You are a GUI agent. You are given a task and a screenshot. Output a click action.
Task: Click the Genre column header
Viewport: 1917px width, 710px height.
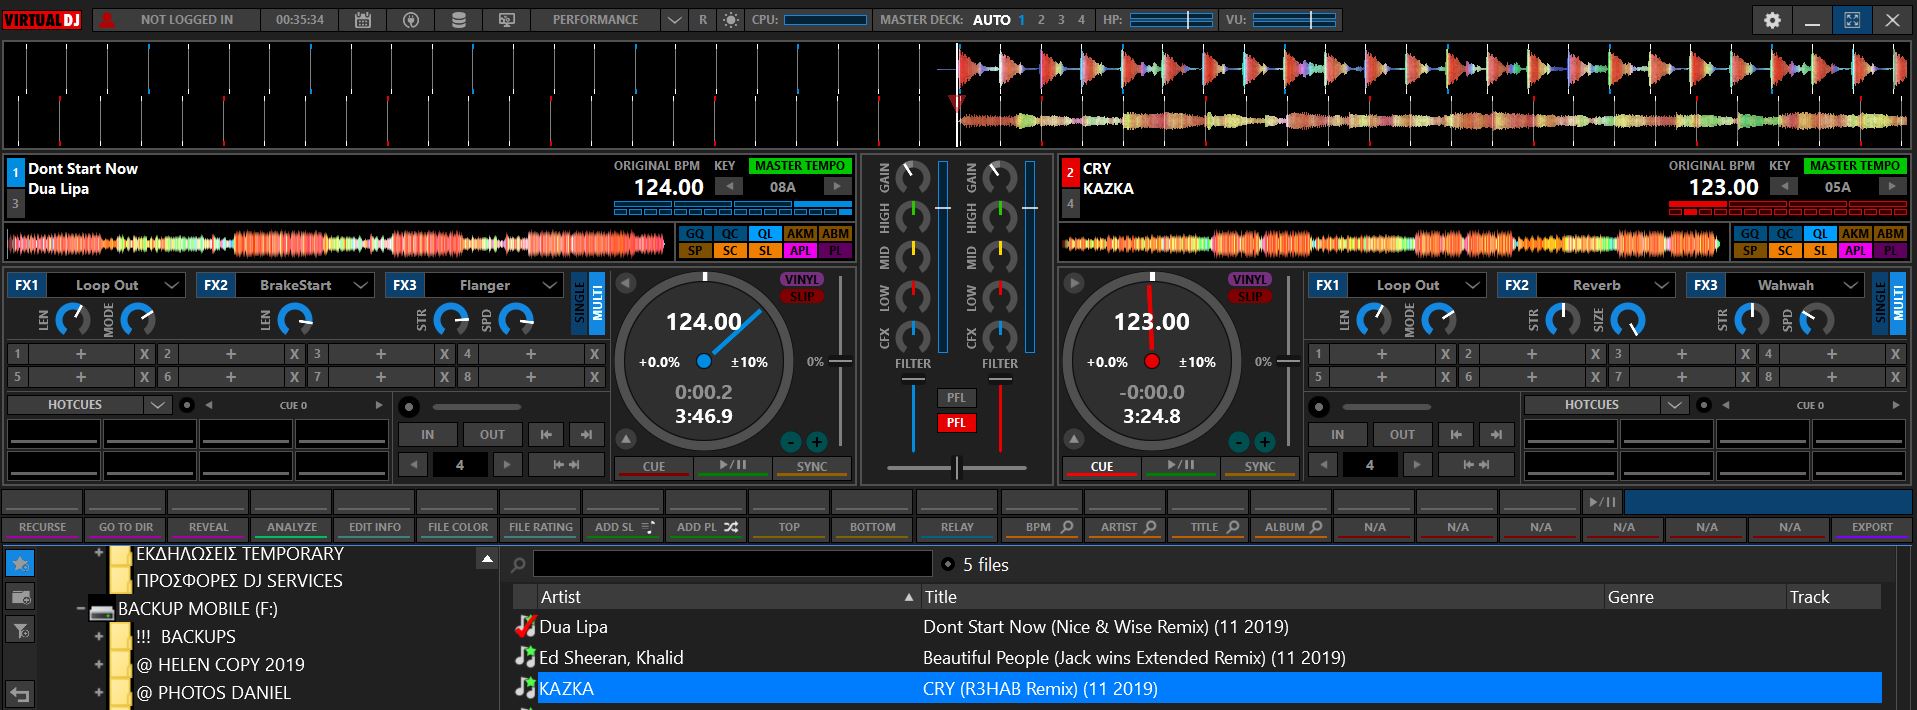click(1694, 597)
